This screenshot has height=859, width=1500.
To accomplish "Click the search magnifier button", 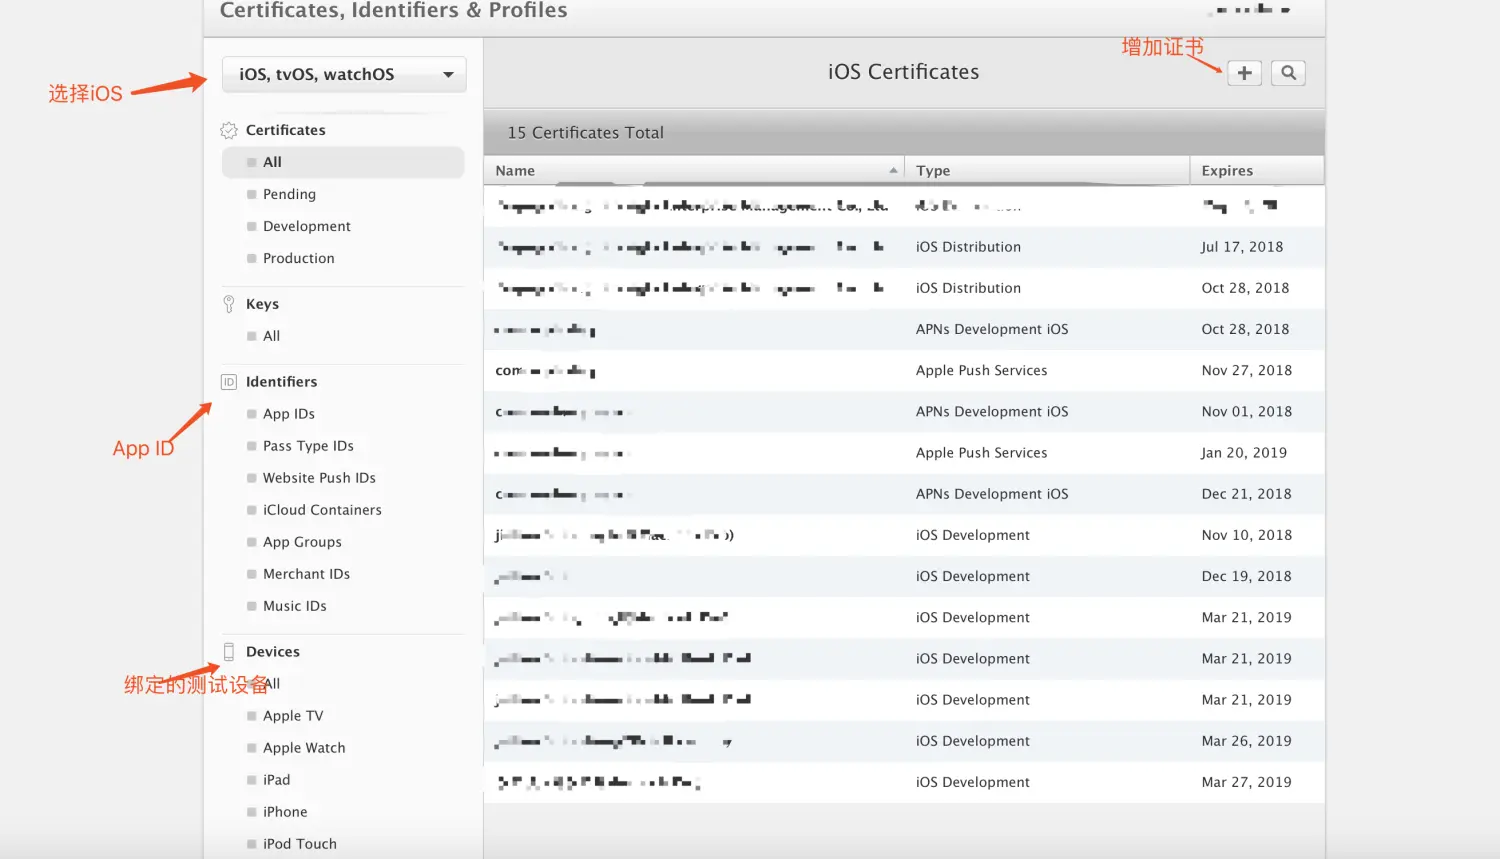I will (1288, 73).
